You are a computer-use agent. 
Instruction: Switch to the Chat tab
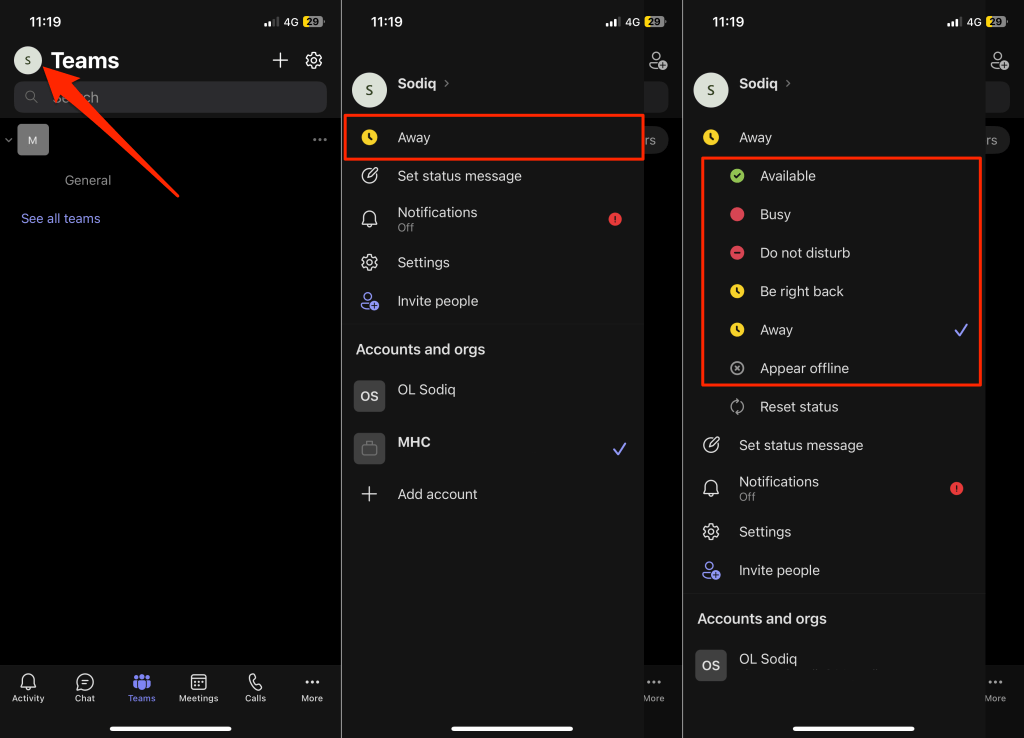tap(85, 688)
